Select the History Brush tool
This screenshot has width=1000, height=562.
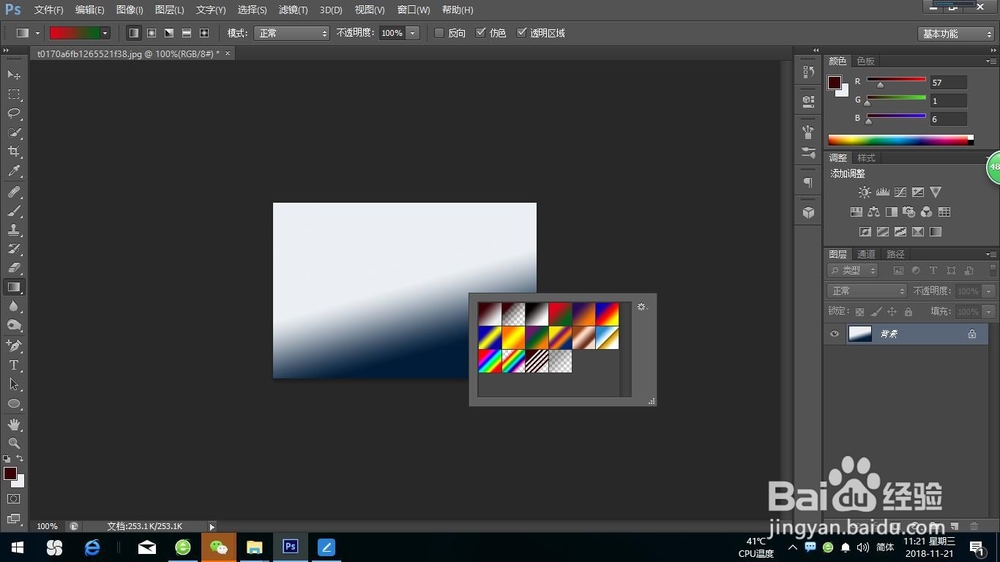coord(13,249)
